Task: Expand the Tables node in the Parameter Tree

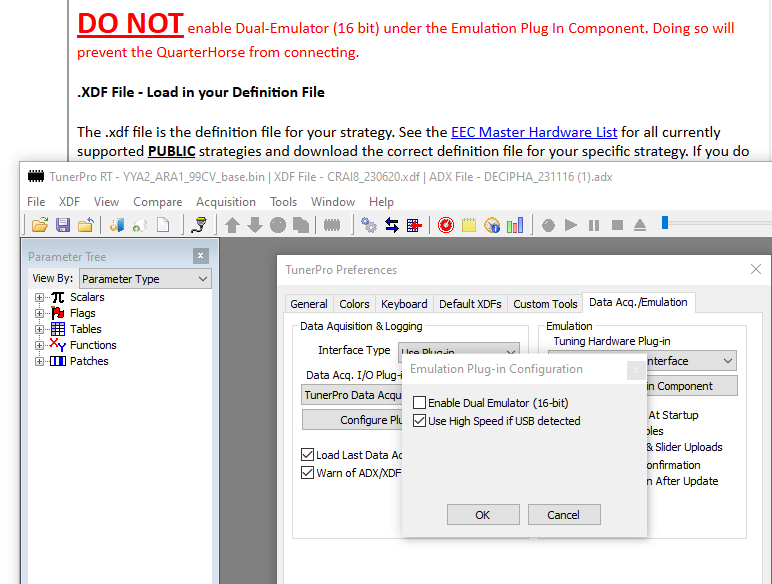Action: (x=40, y=329)
